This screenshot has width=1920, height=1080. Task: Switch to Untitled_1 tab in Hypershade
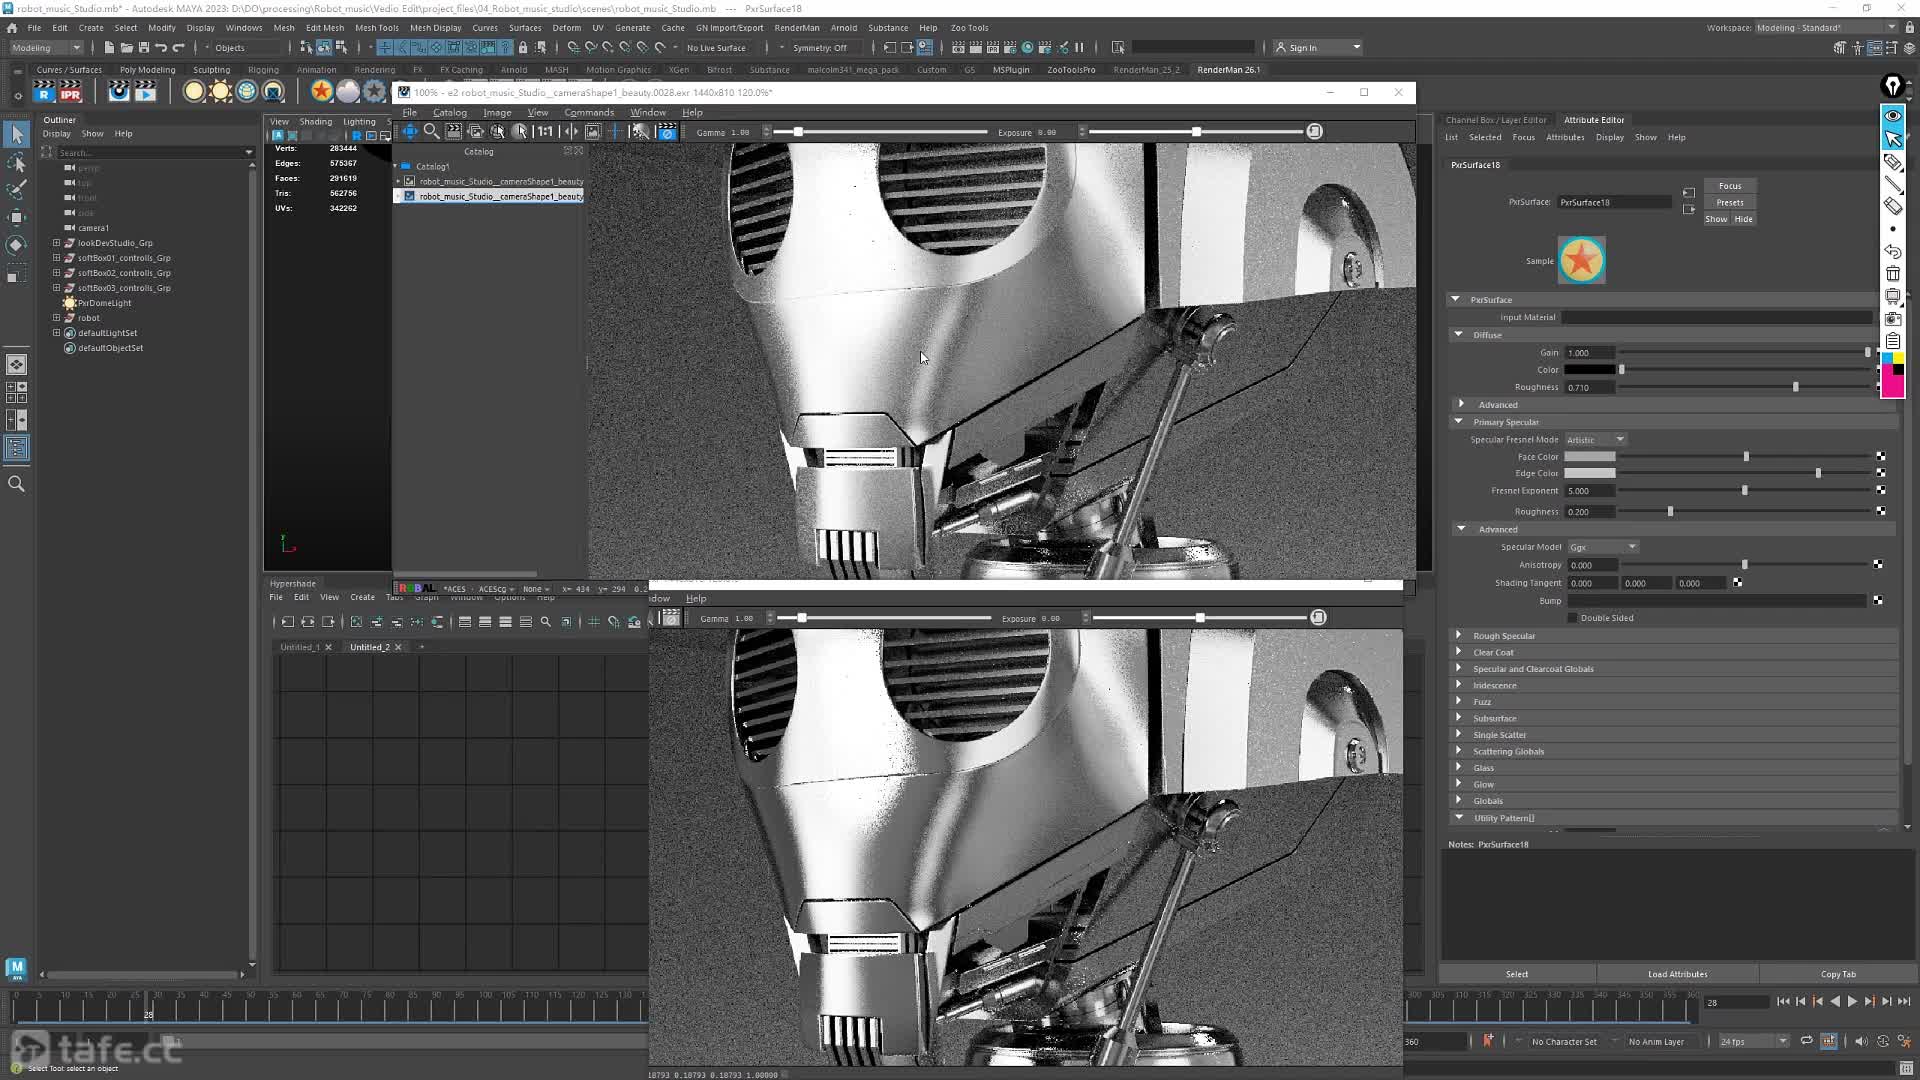point(300,647)
